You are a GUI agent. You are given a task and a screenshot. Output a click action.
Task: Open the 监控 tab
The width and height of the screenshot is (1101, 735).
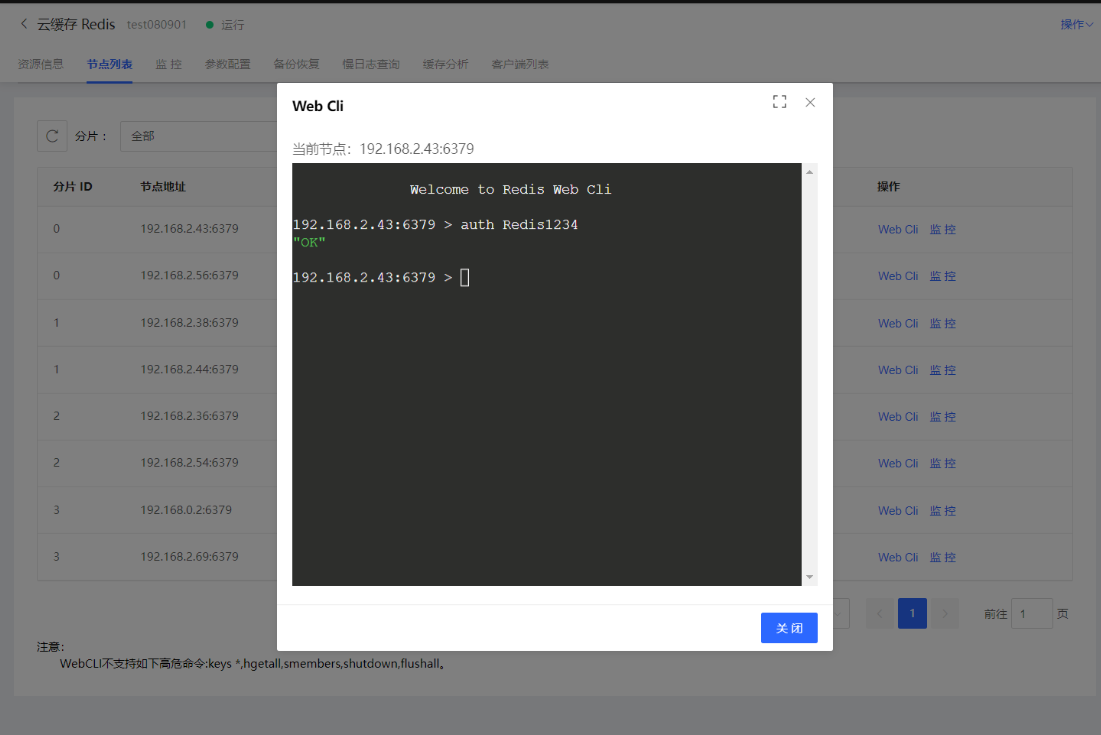169,64
